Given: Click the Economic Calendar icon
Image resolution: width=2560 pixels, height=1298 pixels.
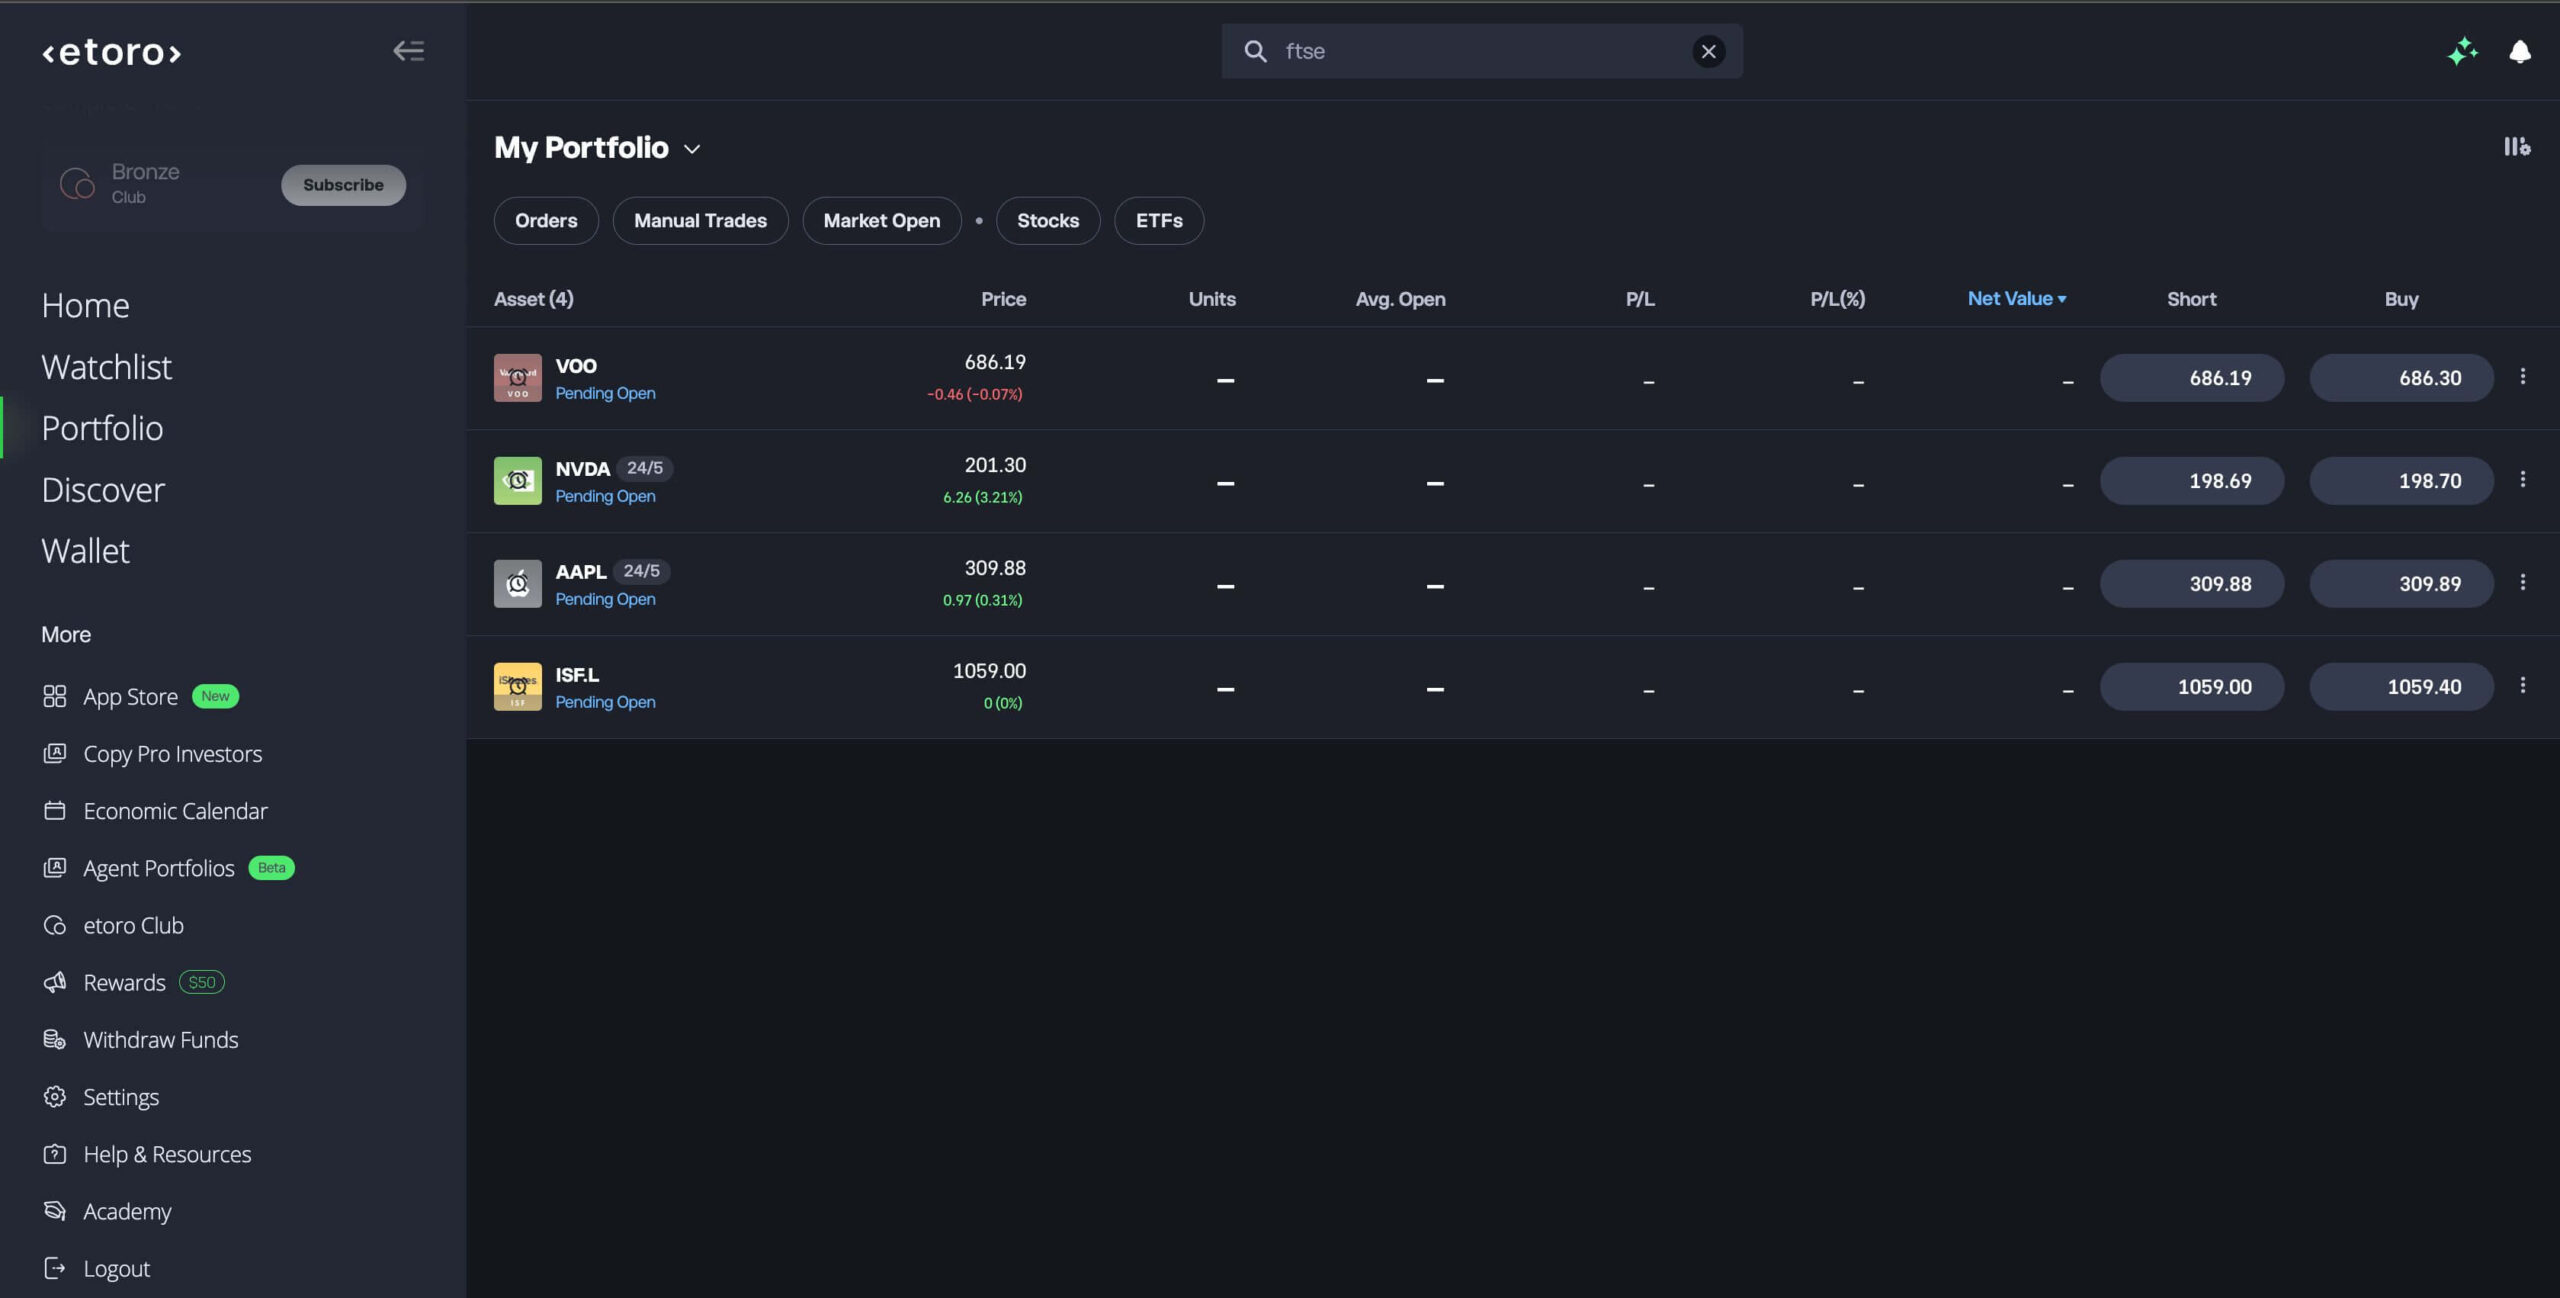Looking at the screenshot, I should 55,810.
